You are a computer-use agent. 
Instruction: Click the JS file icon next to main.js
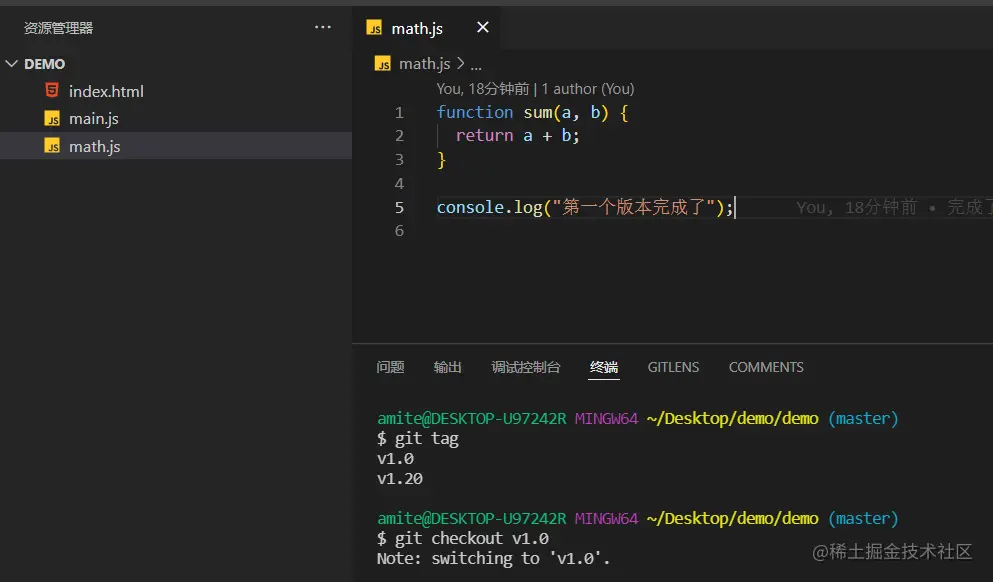coord(52,118)
